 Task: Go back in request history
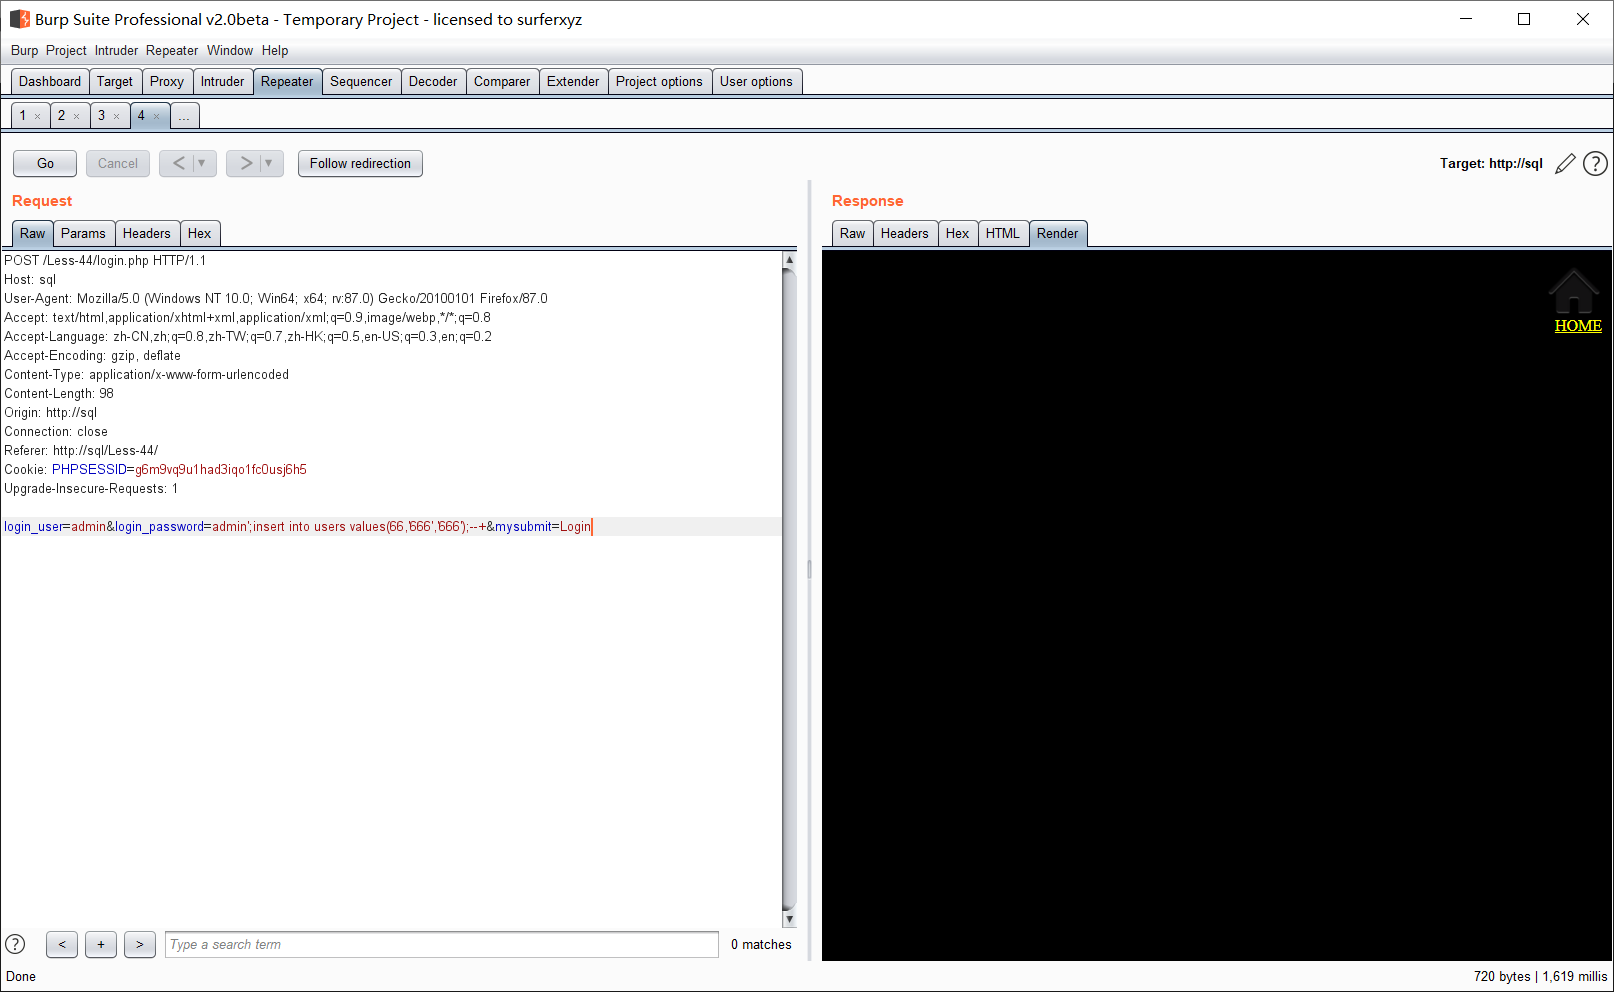pyautogui.click(x=178, y=163)
